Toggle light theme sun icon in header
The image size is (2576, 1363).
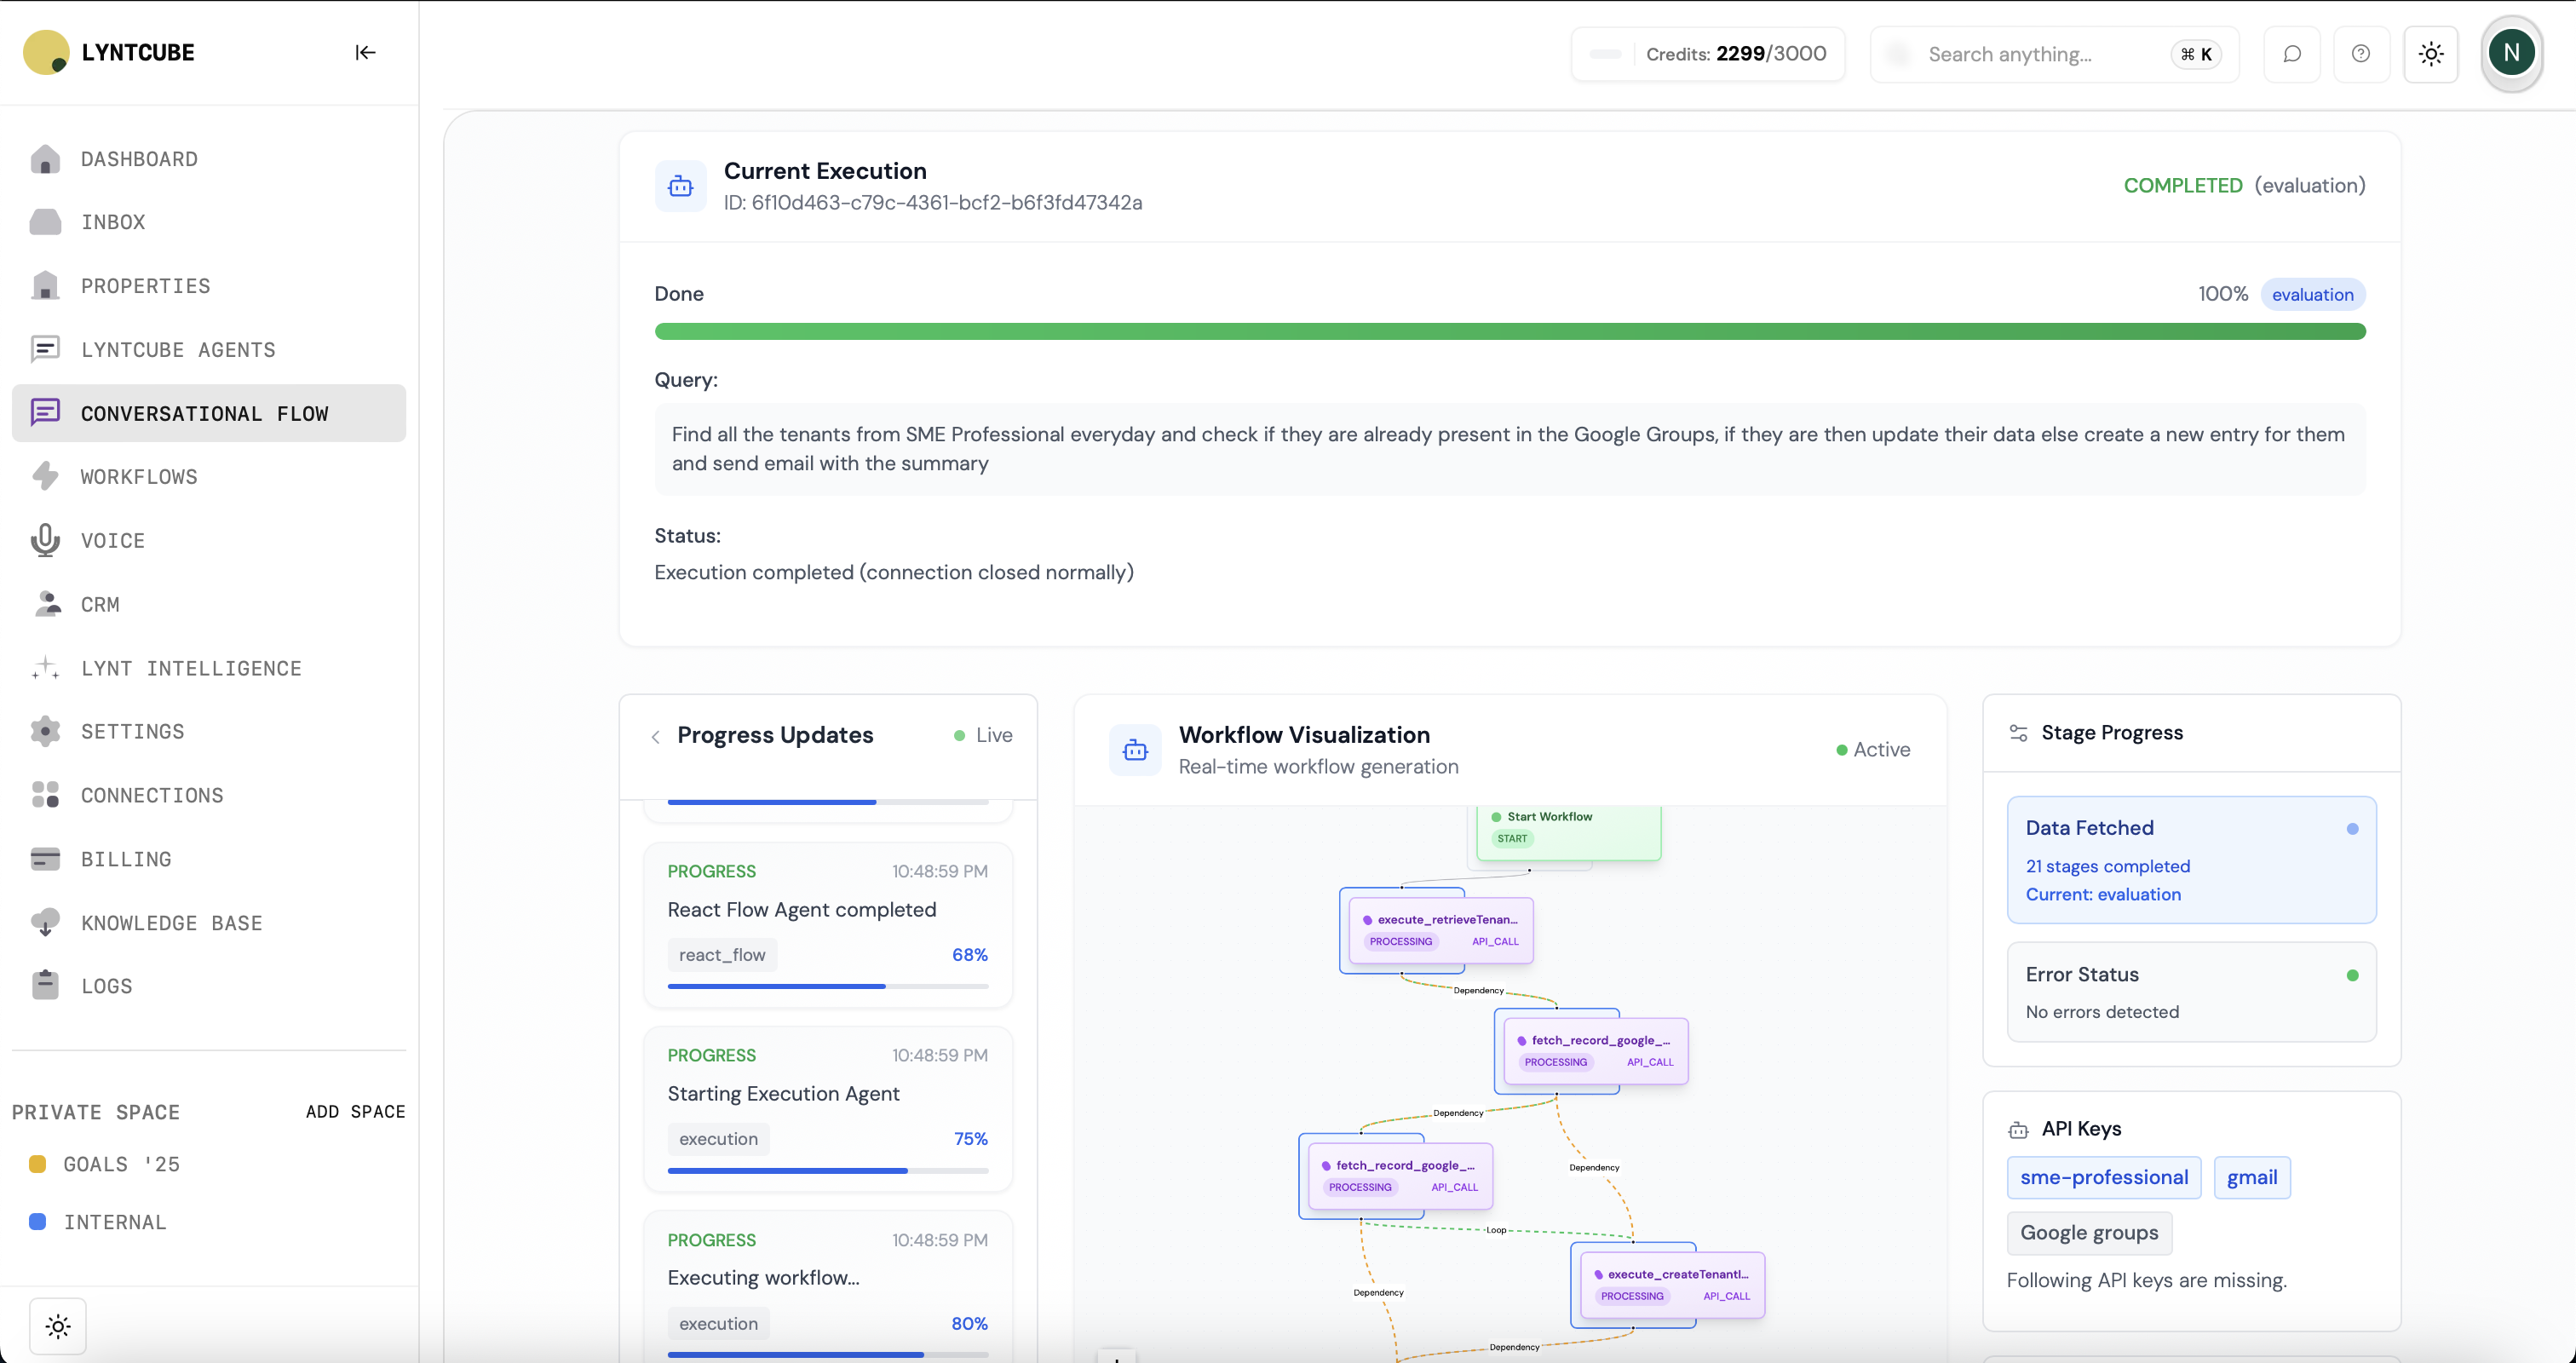tap(2431, 54)
